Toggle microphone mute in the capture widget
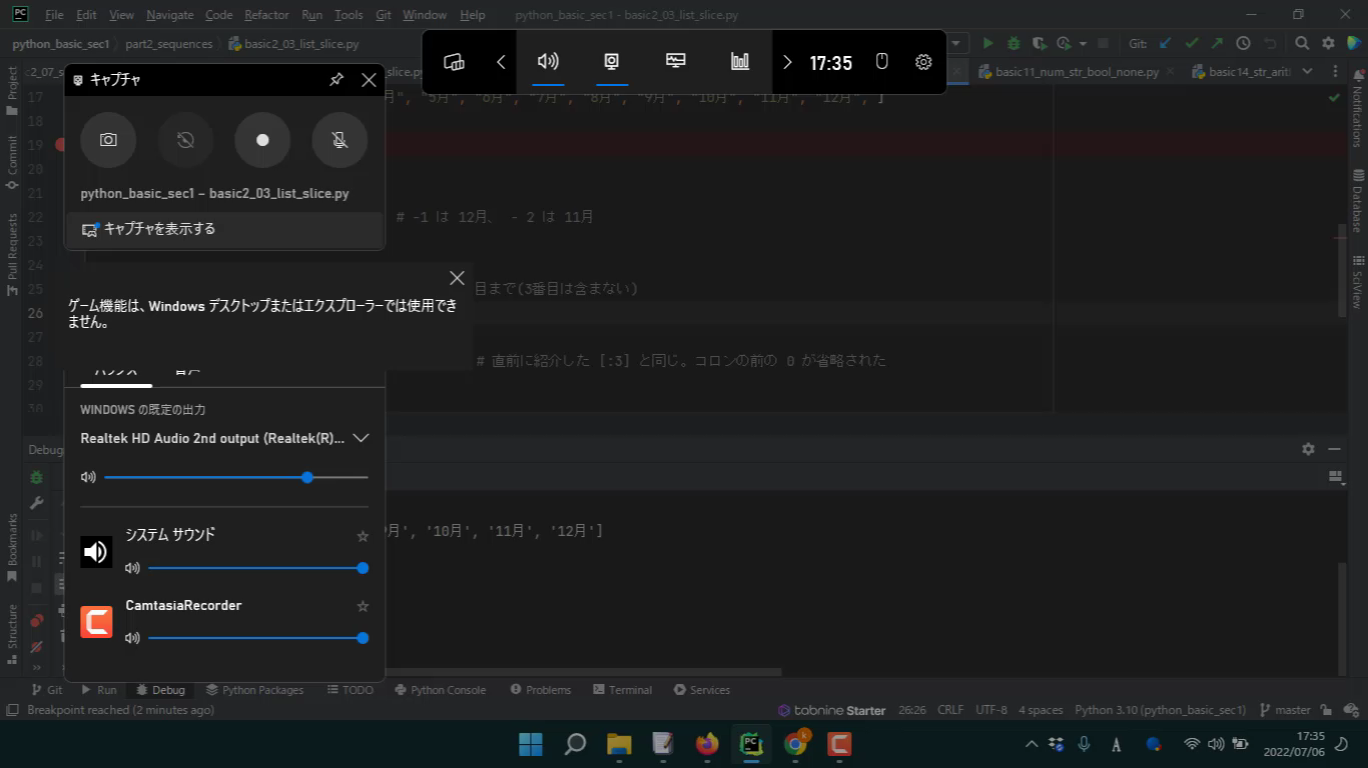Viewport: 1368px width, 768px height. (339, 140)
